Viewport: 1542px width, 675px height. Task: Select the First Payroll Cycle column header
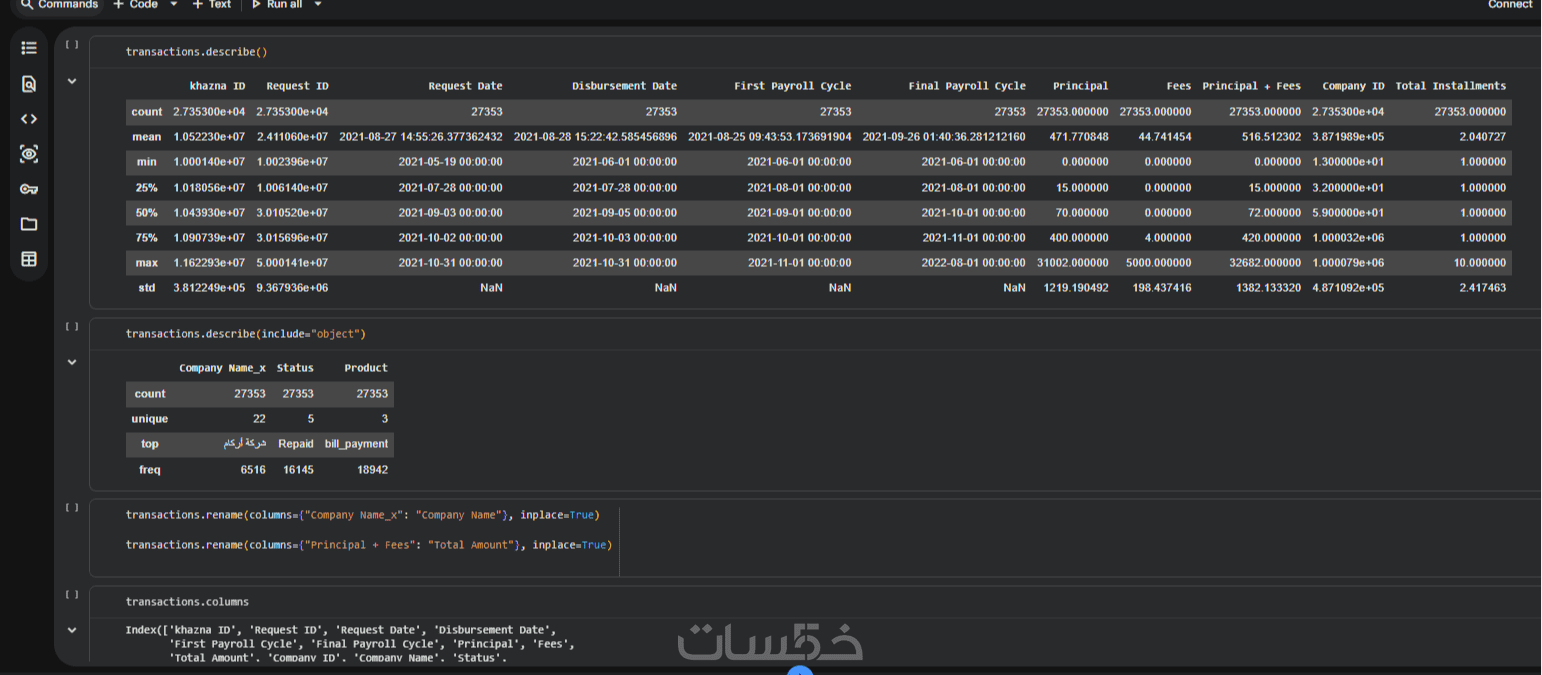pos(793,86)
